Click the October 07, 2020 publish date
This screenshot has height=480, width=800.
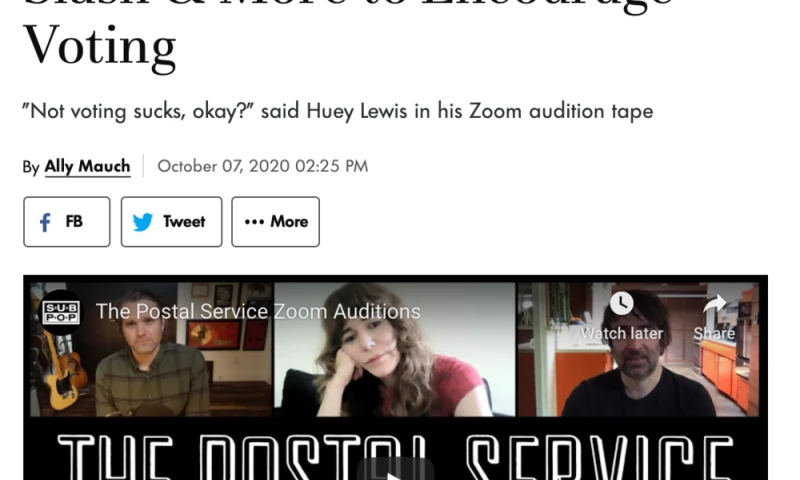(x=262, y=166)
